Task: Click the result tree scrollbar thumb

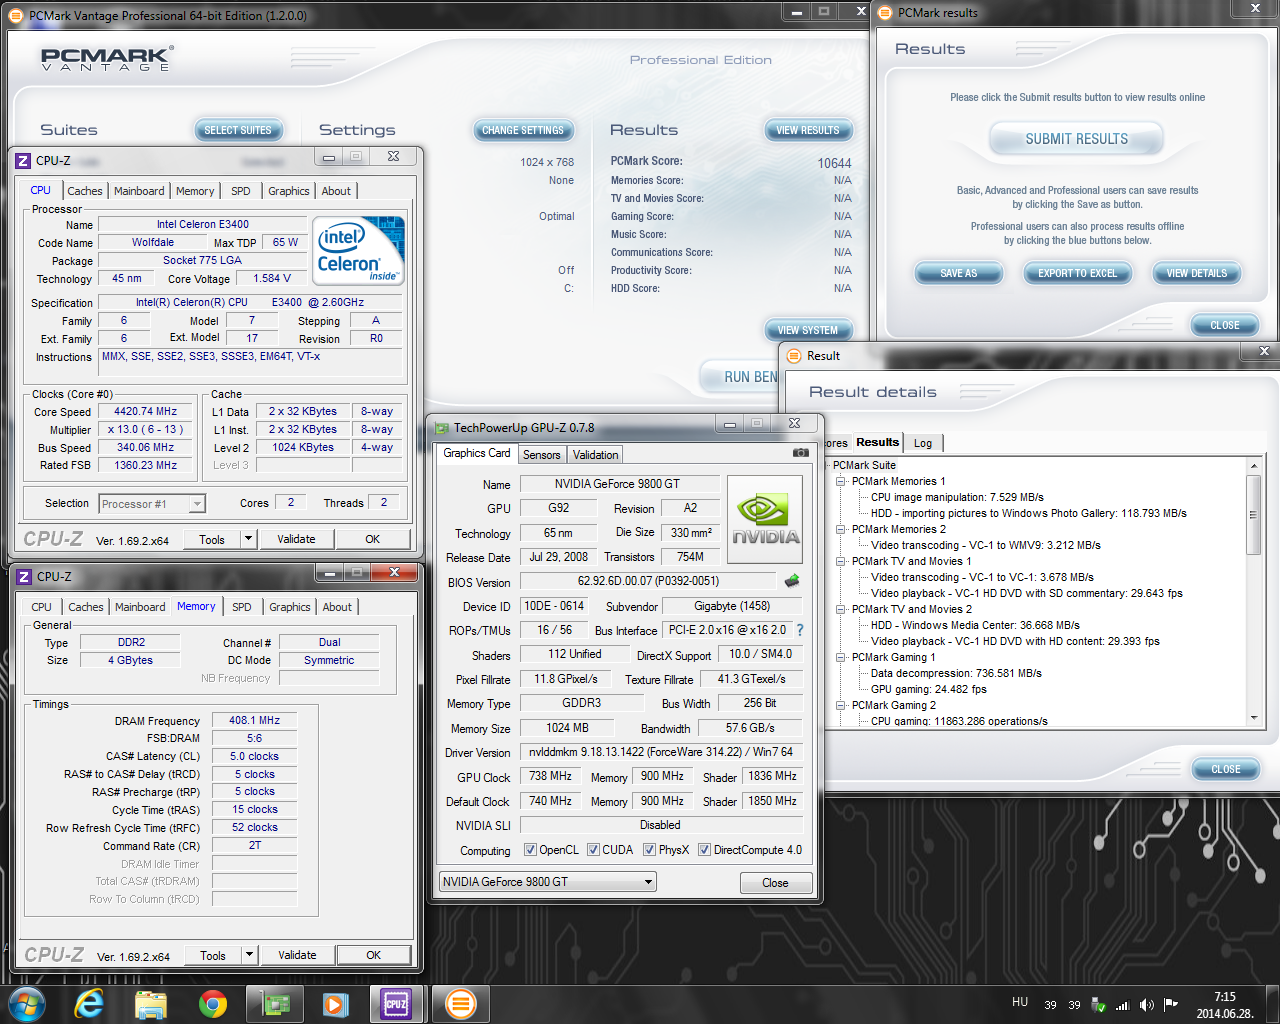Action: tap(1254, 515)
